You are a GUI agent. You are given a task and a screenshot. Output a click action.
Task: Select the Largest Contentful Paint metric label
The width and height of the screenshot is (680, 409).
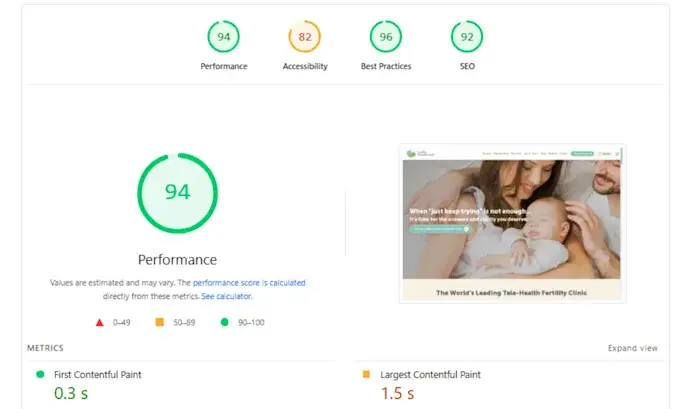[430, 375]
